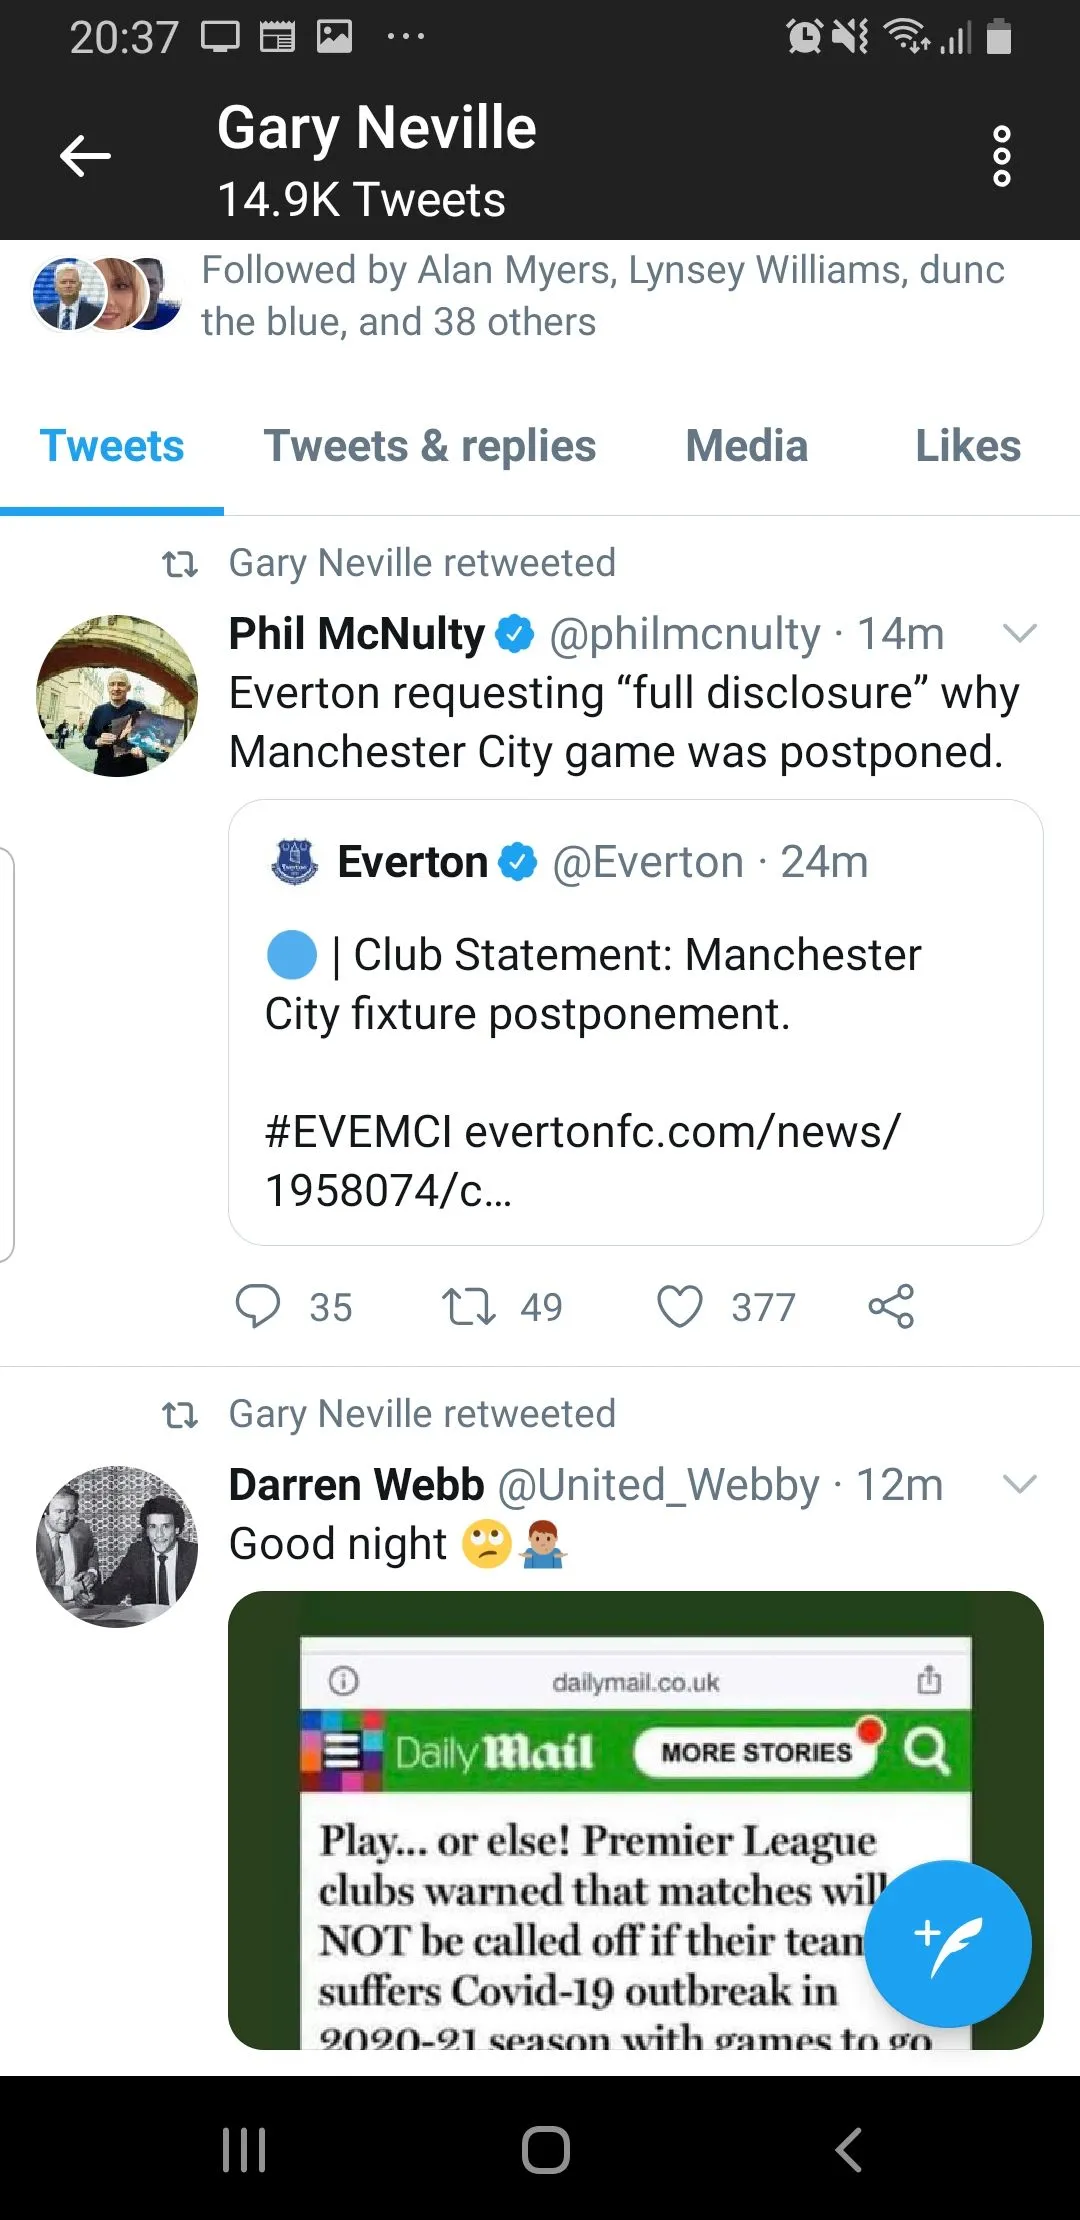The height and width of the screenshot is (2220, 1080).
Task: Tap the compose new tweet button
Action: (946, 1943)
